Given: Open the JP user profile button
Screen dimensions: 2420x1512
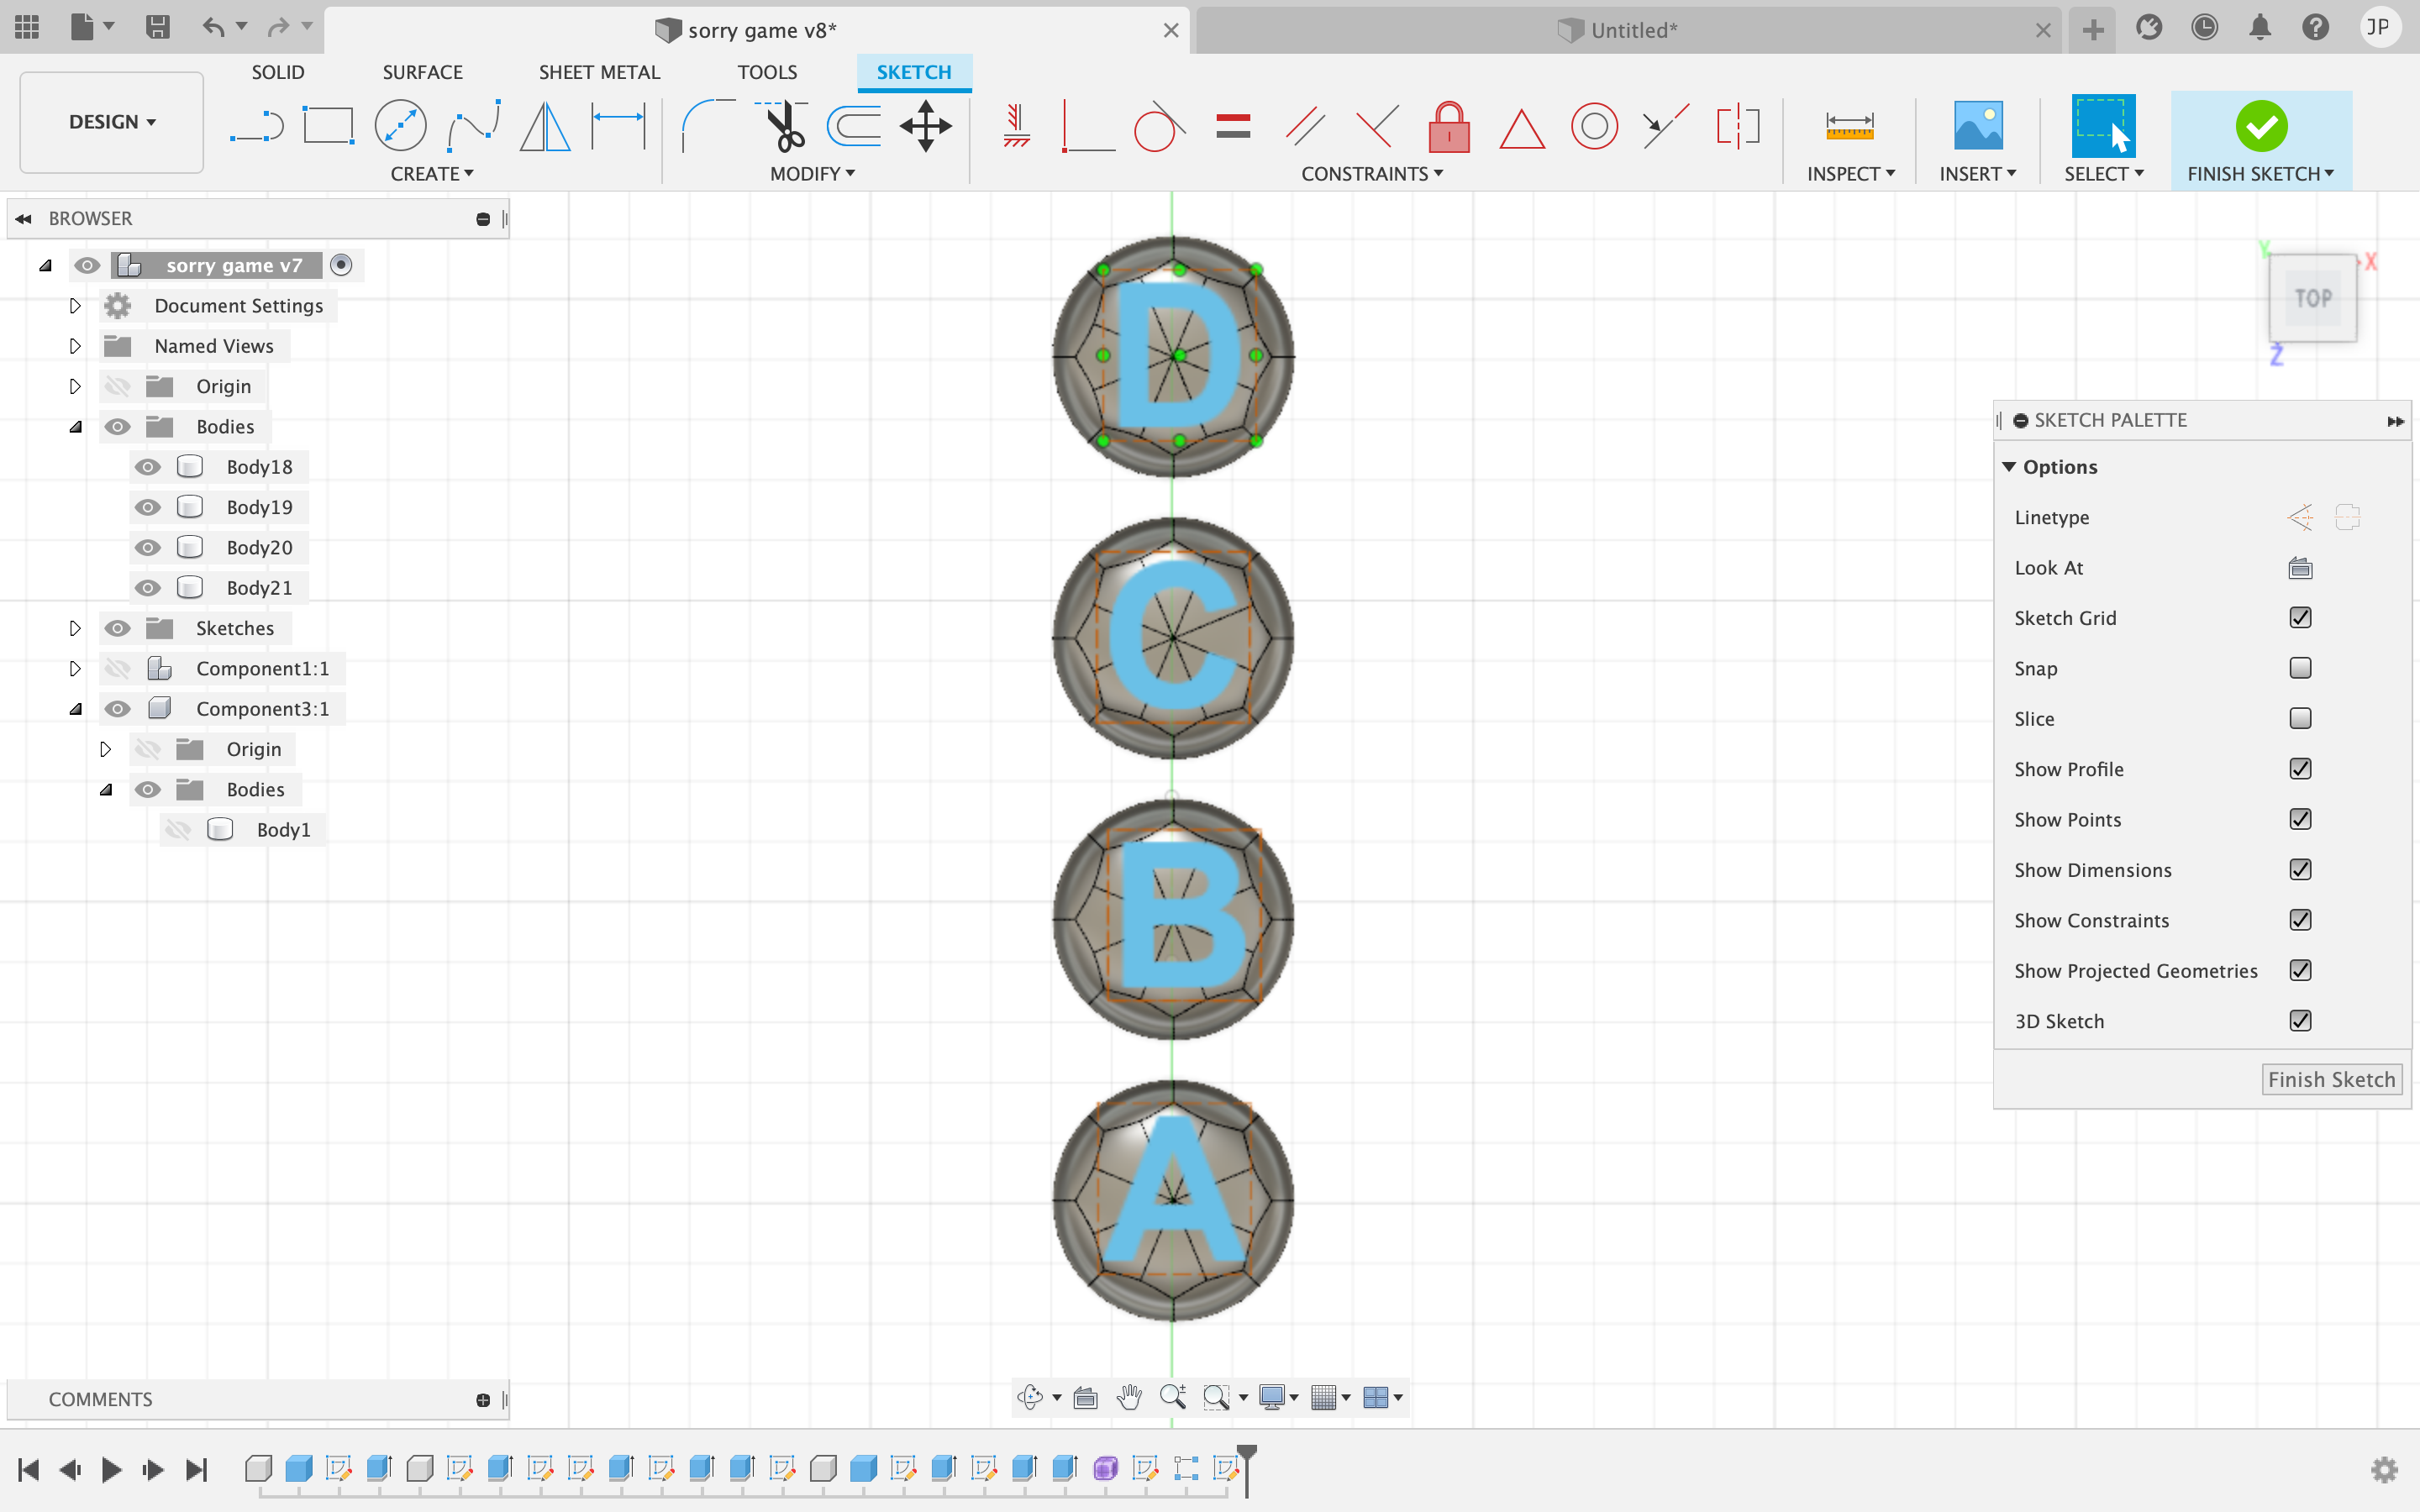Looking at the screenshot, I should point(2378,27).
